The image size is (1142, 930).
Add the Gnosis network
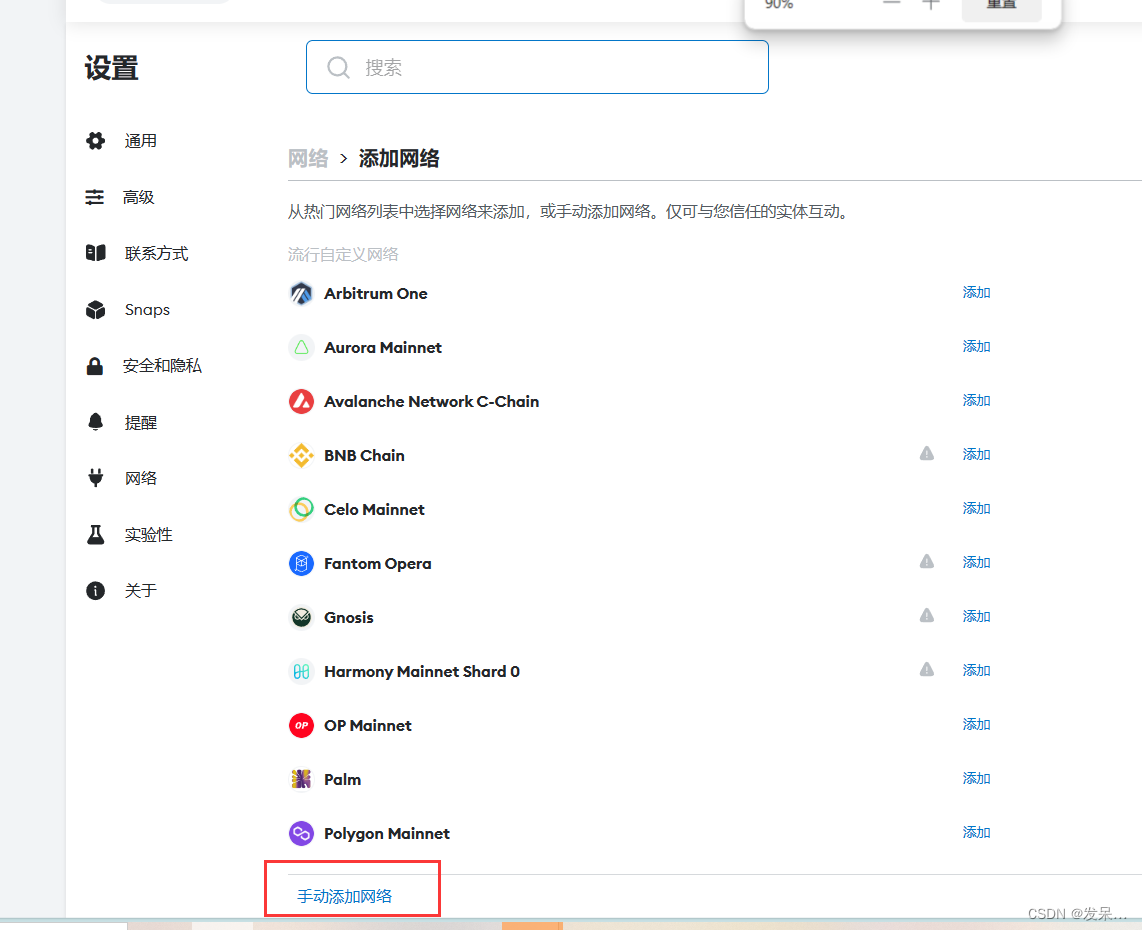coord(976,616)
